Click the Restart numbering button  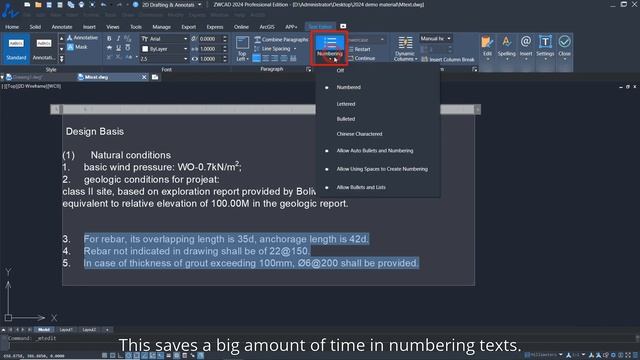pyautogui.click(x=359, y=49)
